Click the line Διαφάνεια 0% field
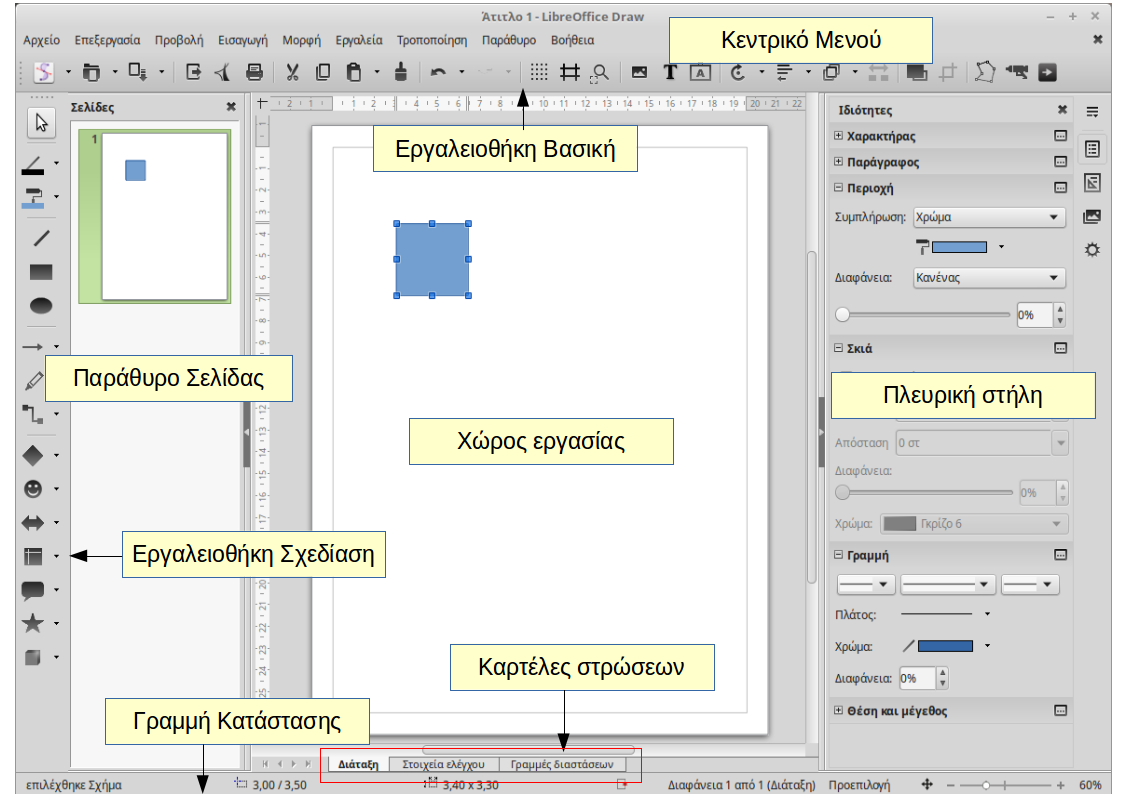1123x794 pixels. click(x=918, y=678)
